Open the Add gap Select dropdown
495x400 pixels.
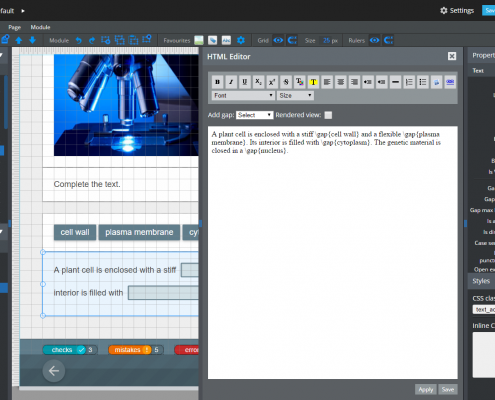tap(254, 115)
